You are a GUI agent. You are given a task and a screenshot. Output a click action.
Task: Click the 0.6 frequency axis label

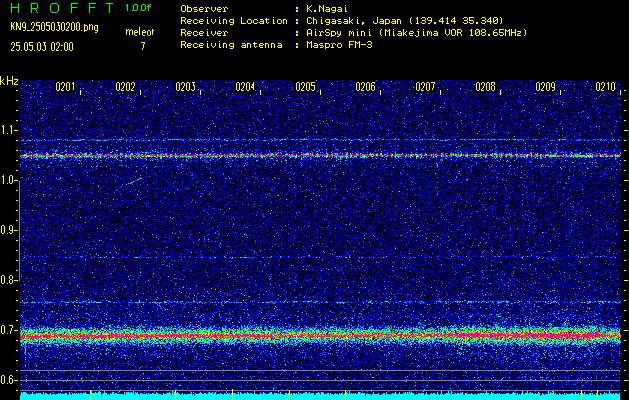coord(8,380)
